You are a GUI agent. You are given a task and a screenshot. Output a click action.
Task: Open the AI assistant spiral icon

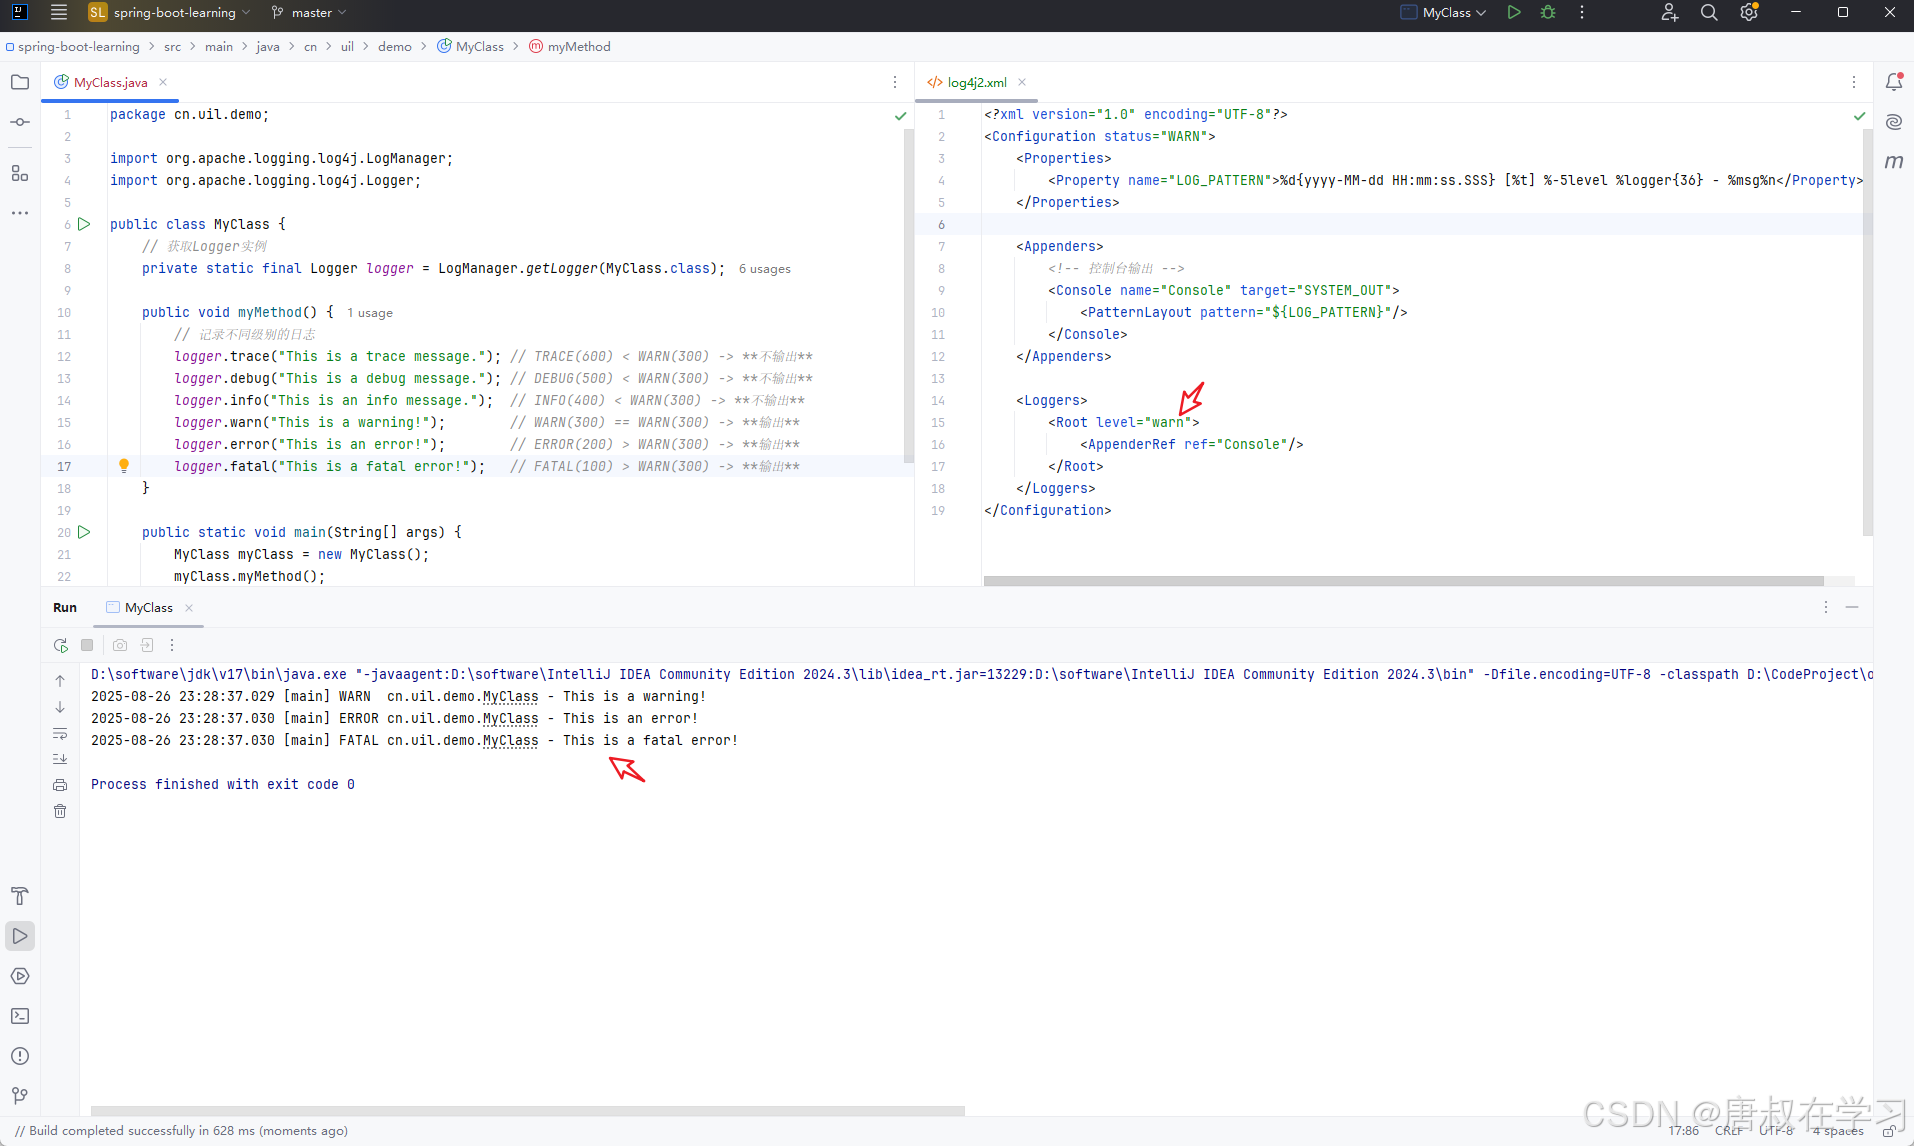click(1894, 122)
